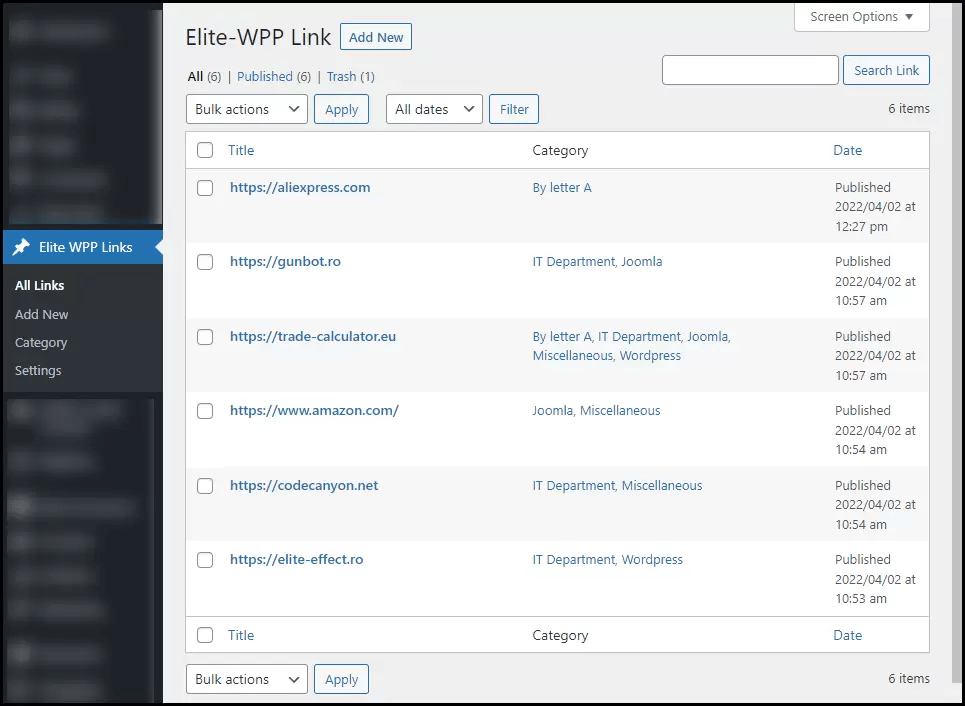The height and width of the screenshot is (706, 965).
Task: Show All (6) links filter
Action: click(204, 77)
